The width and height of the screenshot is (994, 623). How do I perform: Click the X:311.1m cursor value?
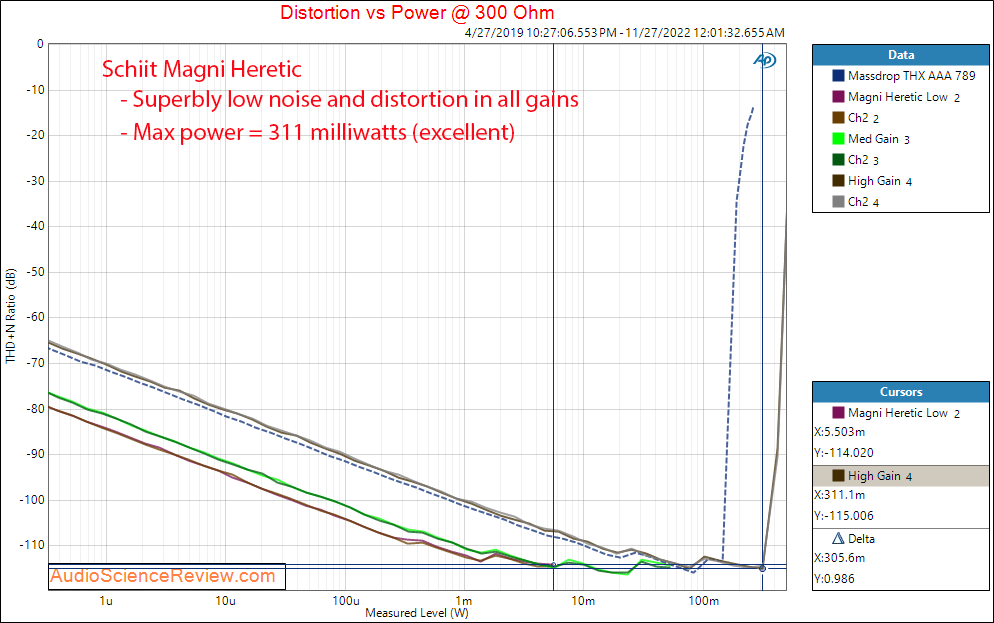839,494
